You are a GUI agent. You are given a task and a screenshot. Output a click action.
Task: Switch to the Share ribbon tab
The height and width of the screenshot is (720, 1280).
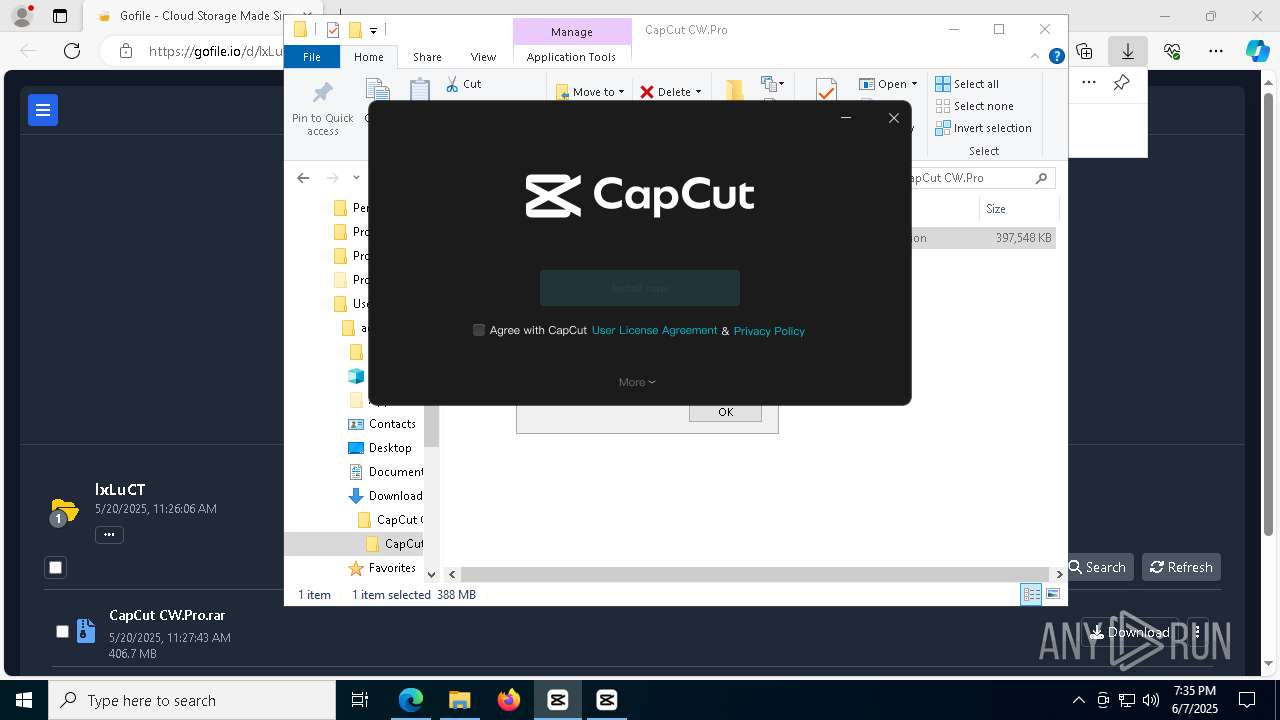click(x=427, y=57)
